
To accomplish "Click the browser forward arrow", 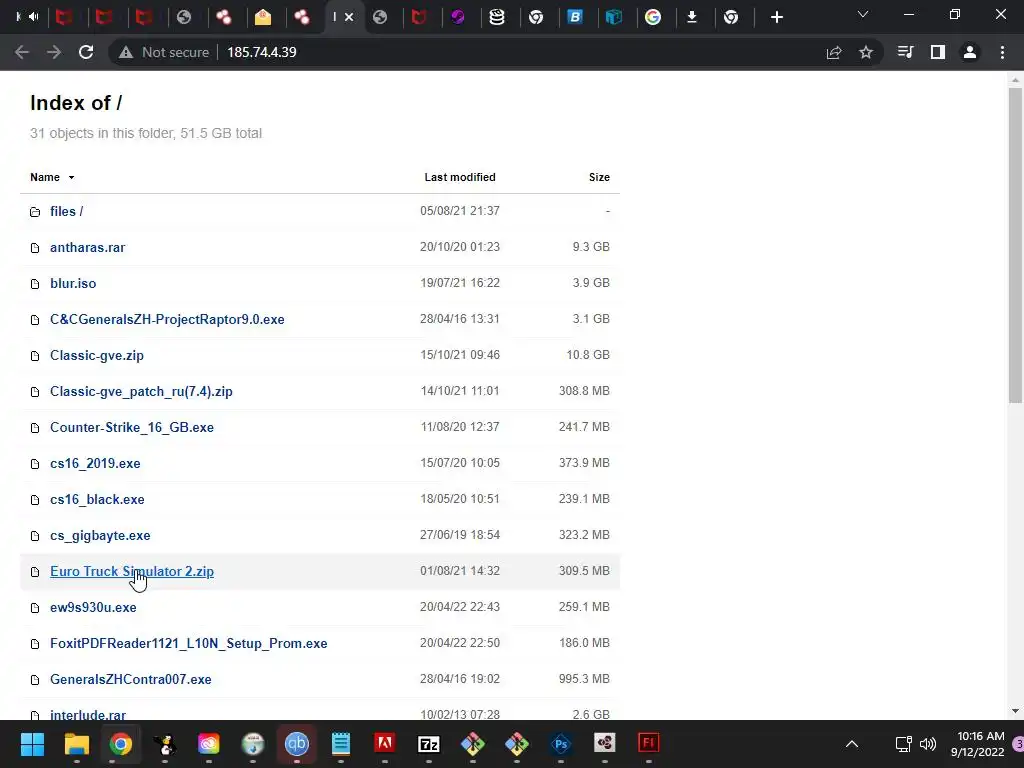I will pos(54,52).
